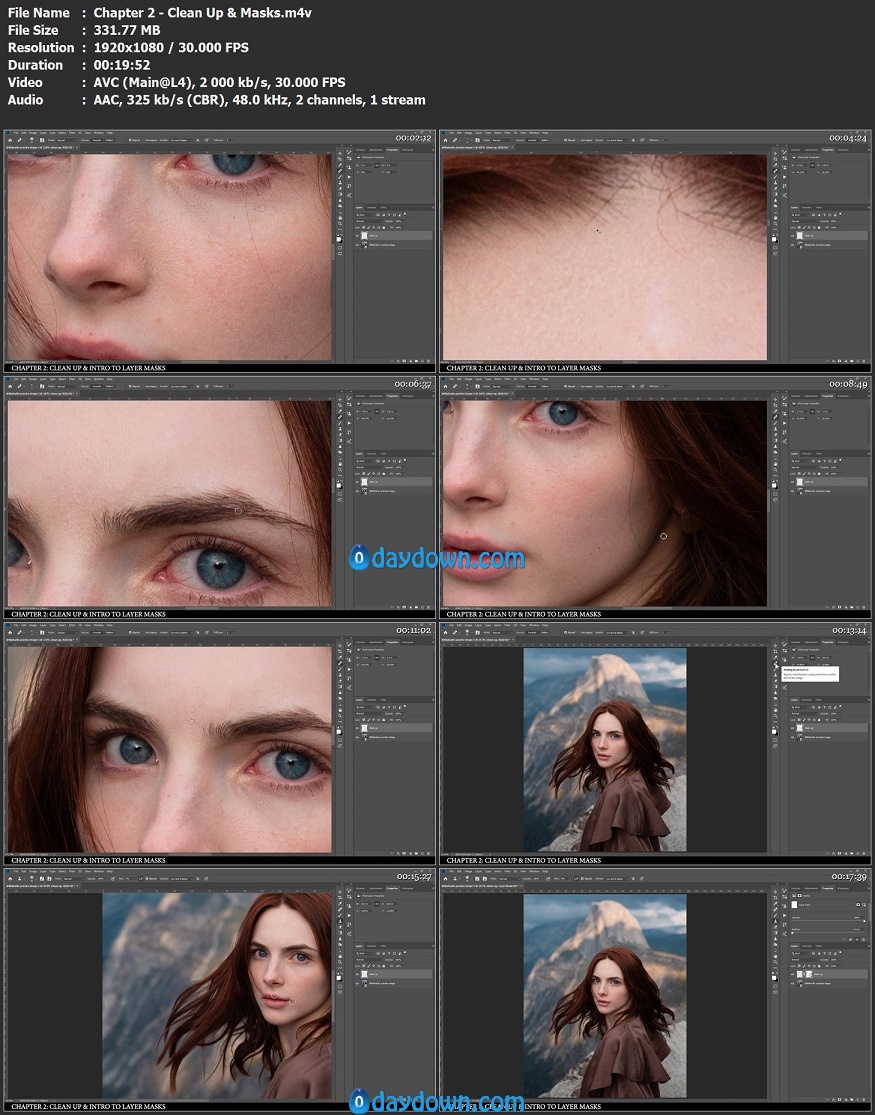
Task: Click the Clean up layer mask thumbnail in the 00:17:39 frame
Action: tap(809, 974)
